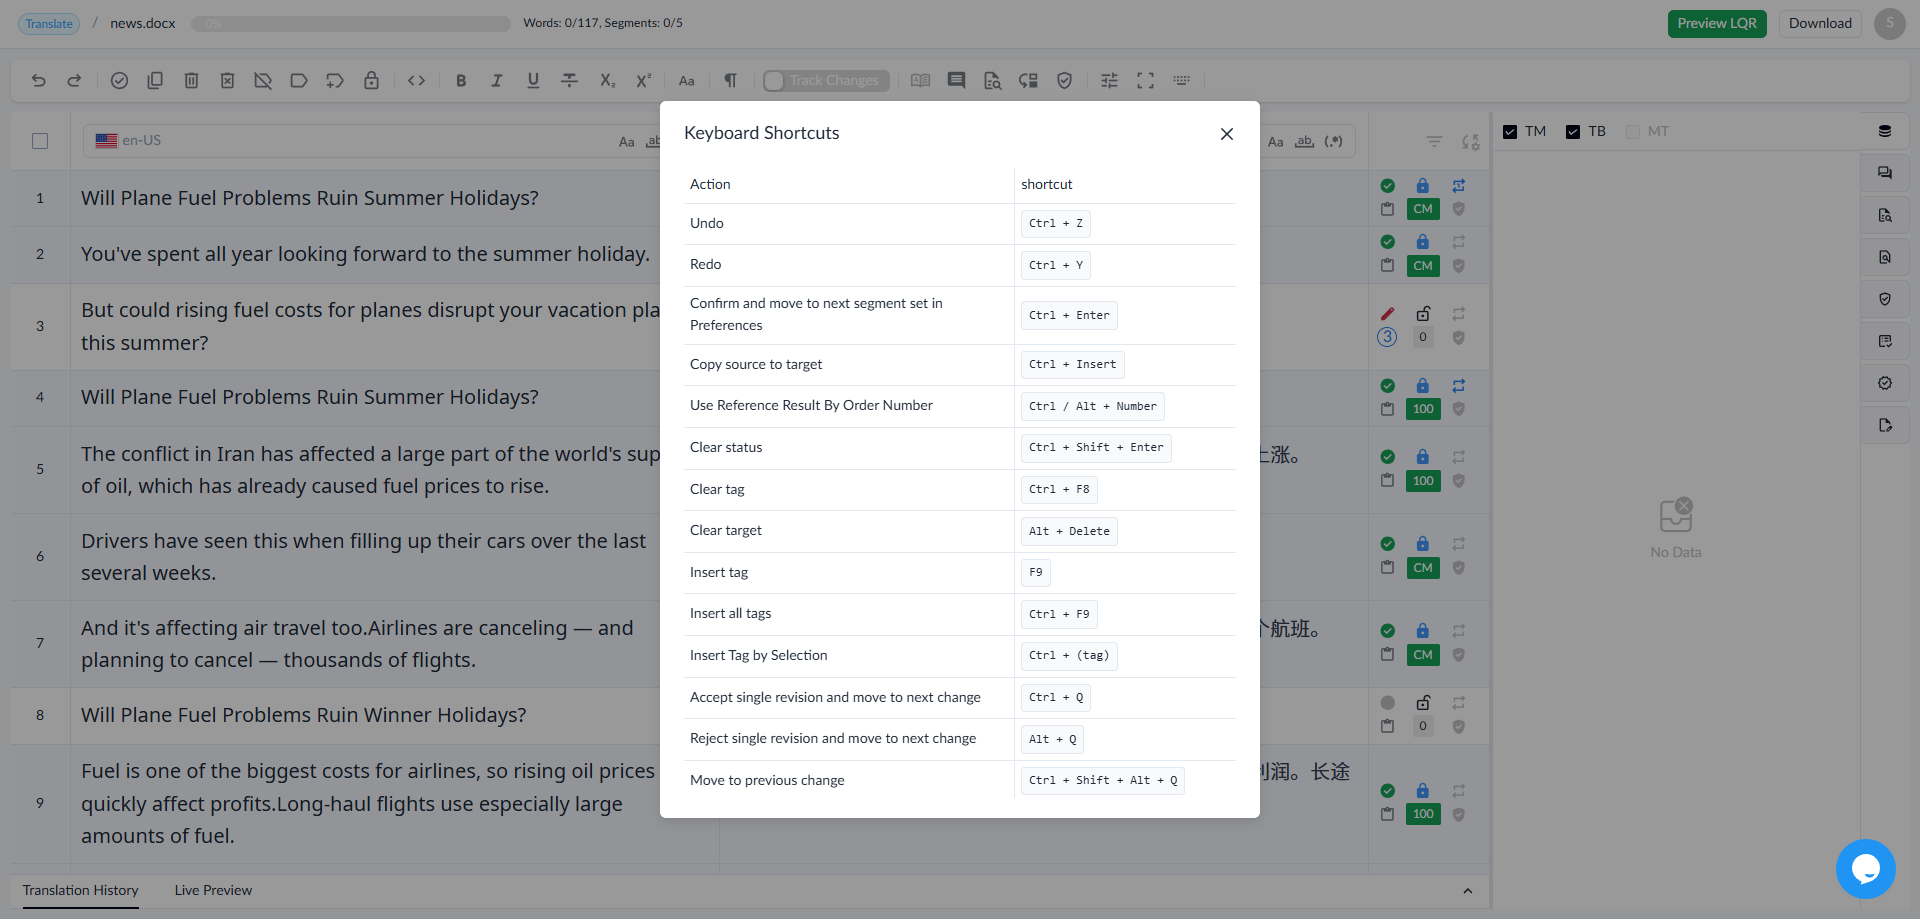Close the Keyboard Shortcuts dialog

(x=1227, y=134)
